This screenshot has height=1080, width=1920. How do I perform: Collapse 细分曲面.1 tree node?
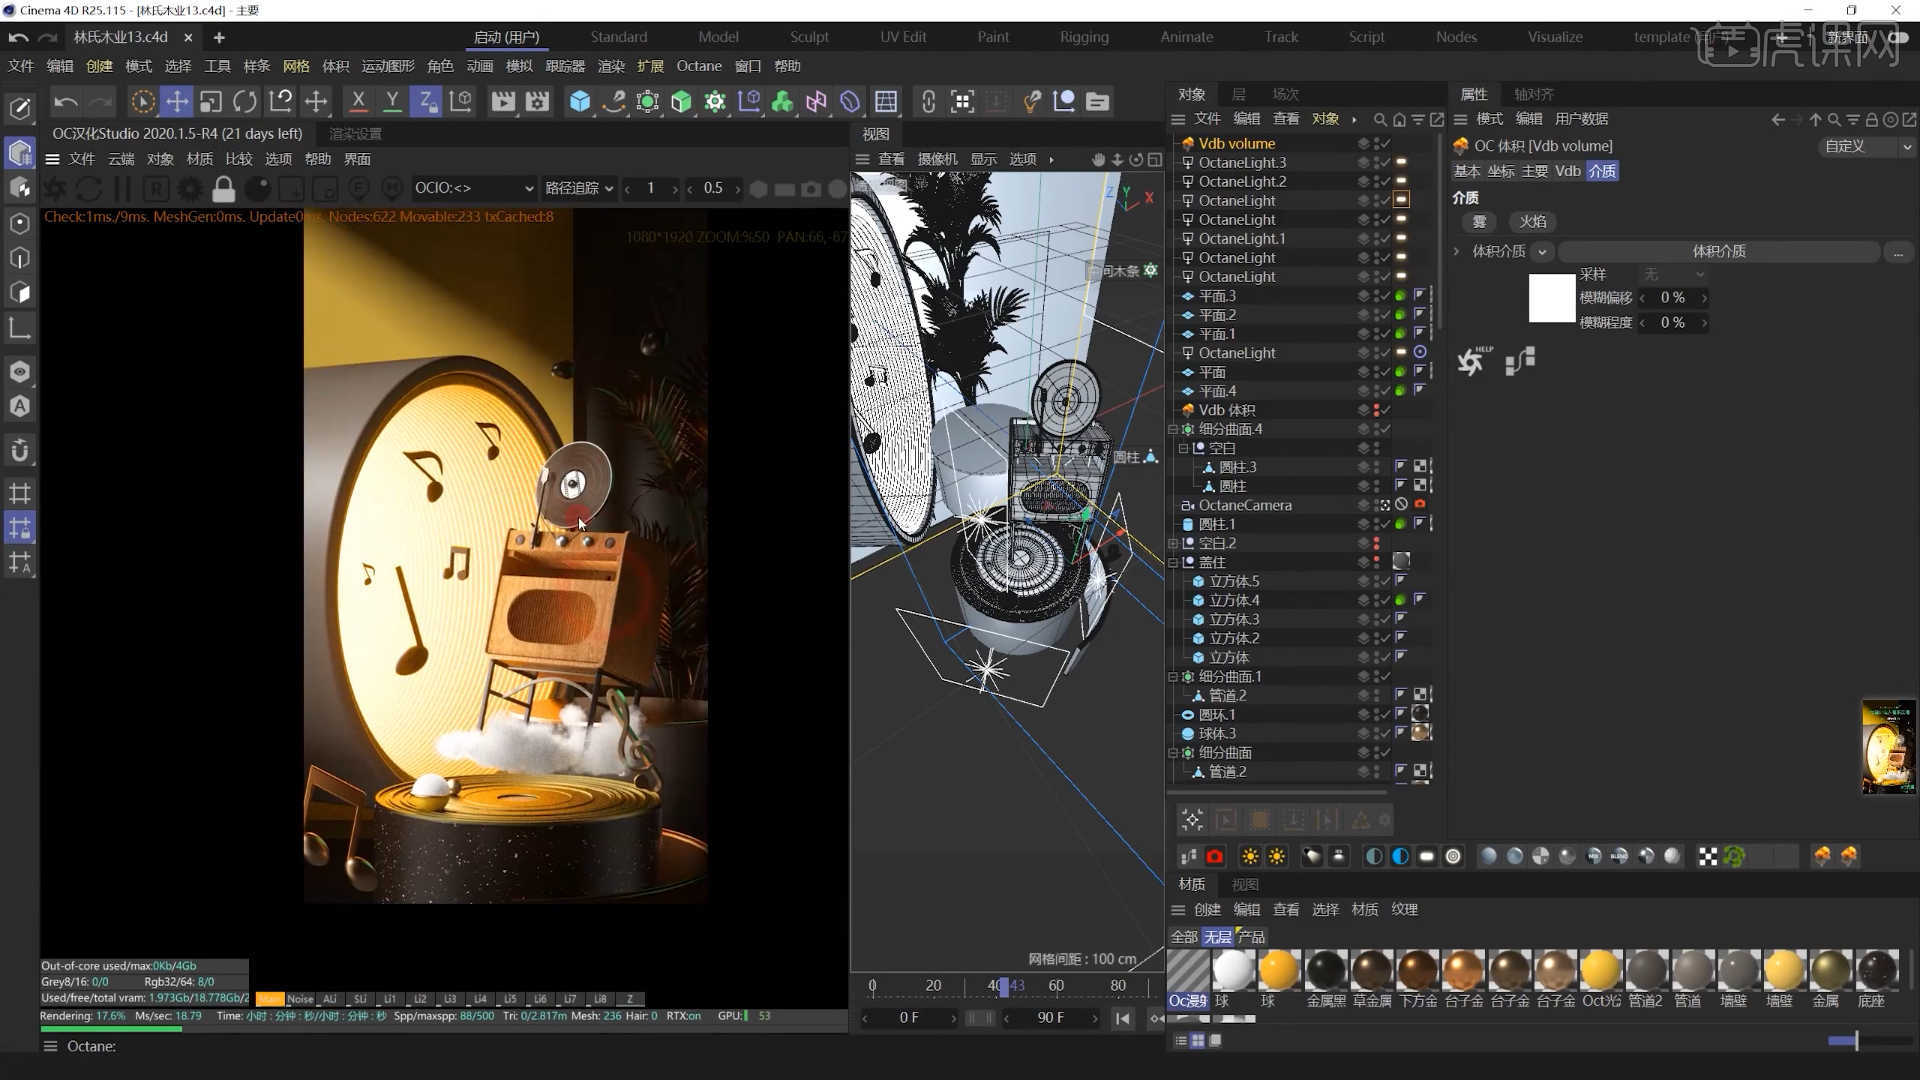click(x=1173, y=677)
